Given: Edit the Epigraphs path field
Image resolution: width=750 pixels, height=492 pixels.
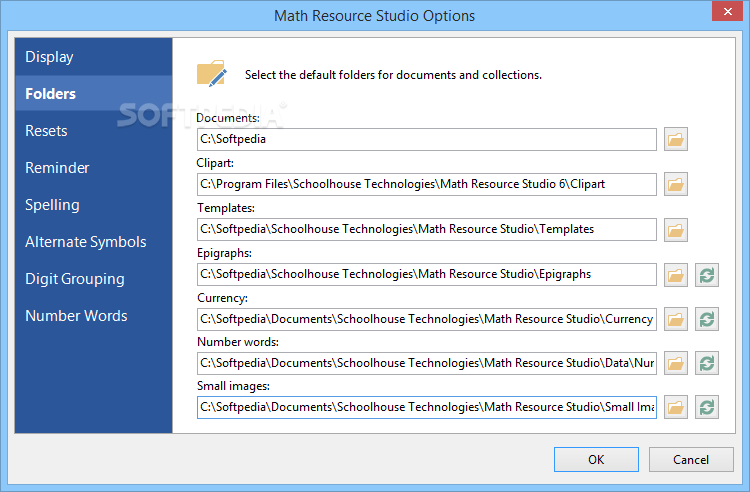Looking at the screenshot, I should click(427, 274).
